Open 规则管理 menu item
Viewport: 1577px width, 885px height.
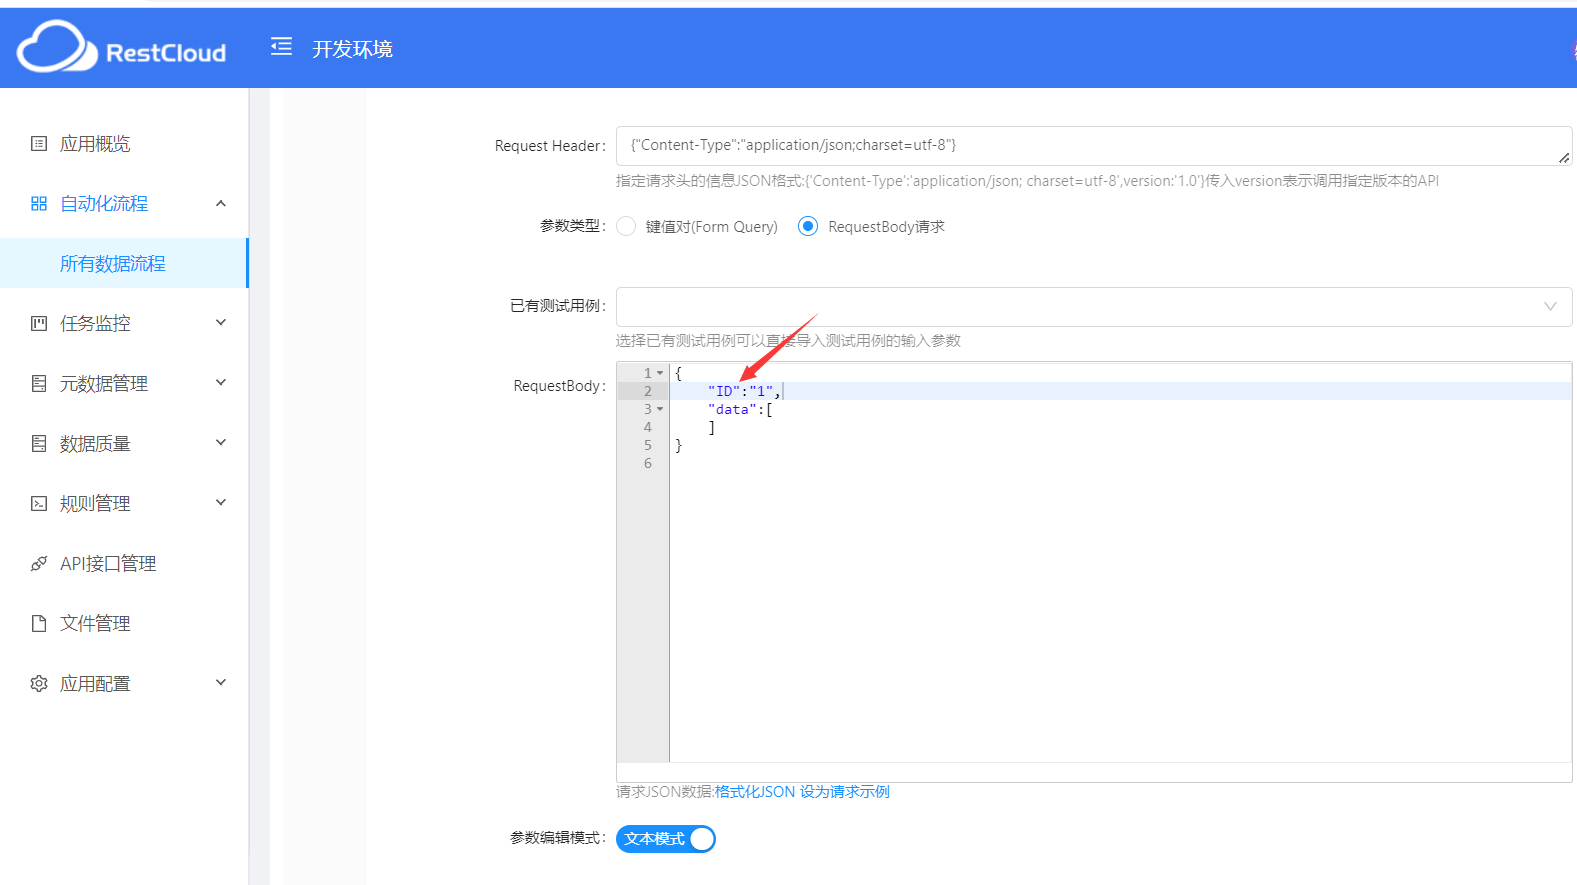click(x=124, y=504)
